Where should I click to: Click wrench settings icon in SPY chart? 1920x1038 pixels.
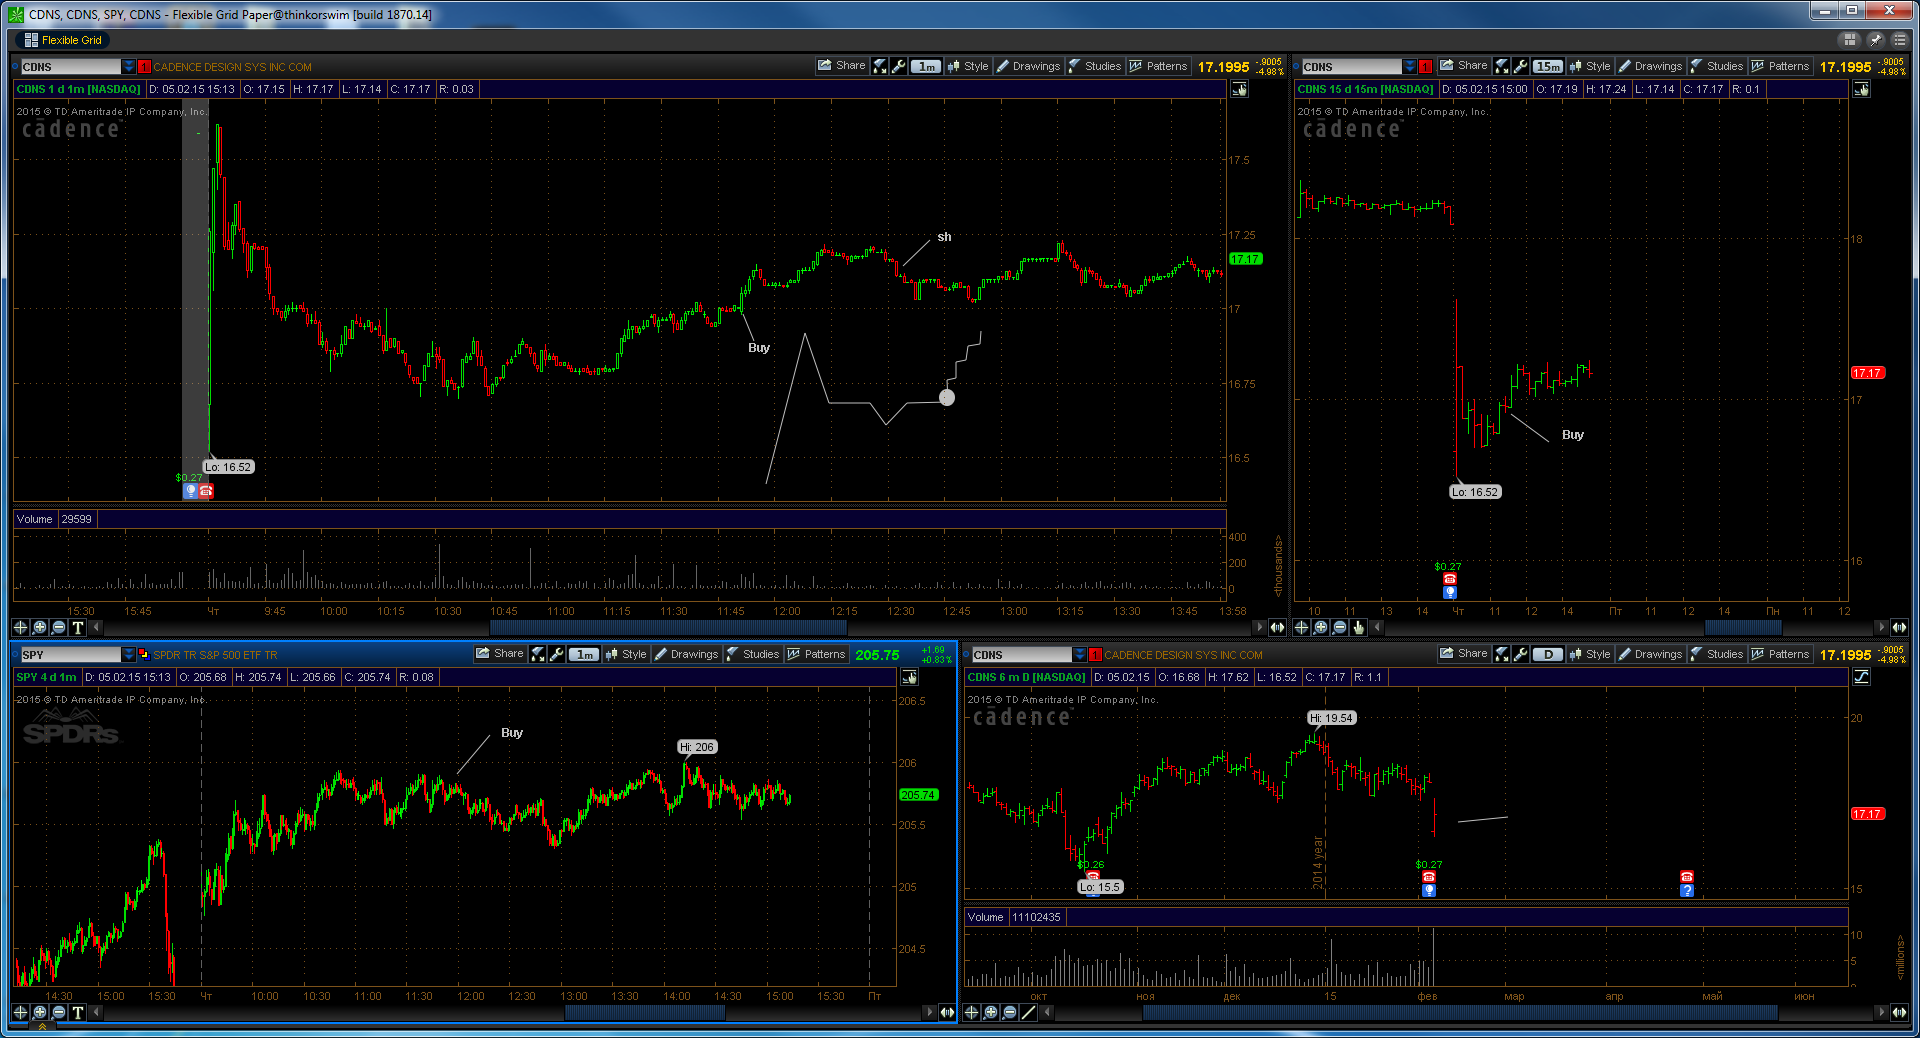click(x=557, y=654)
